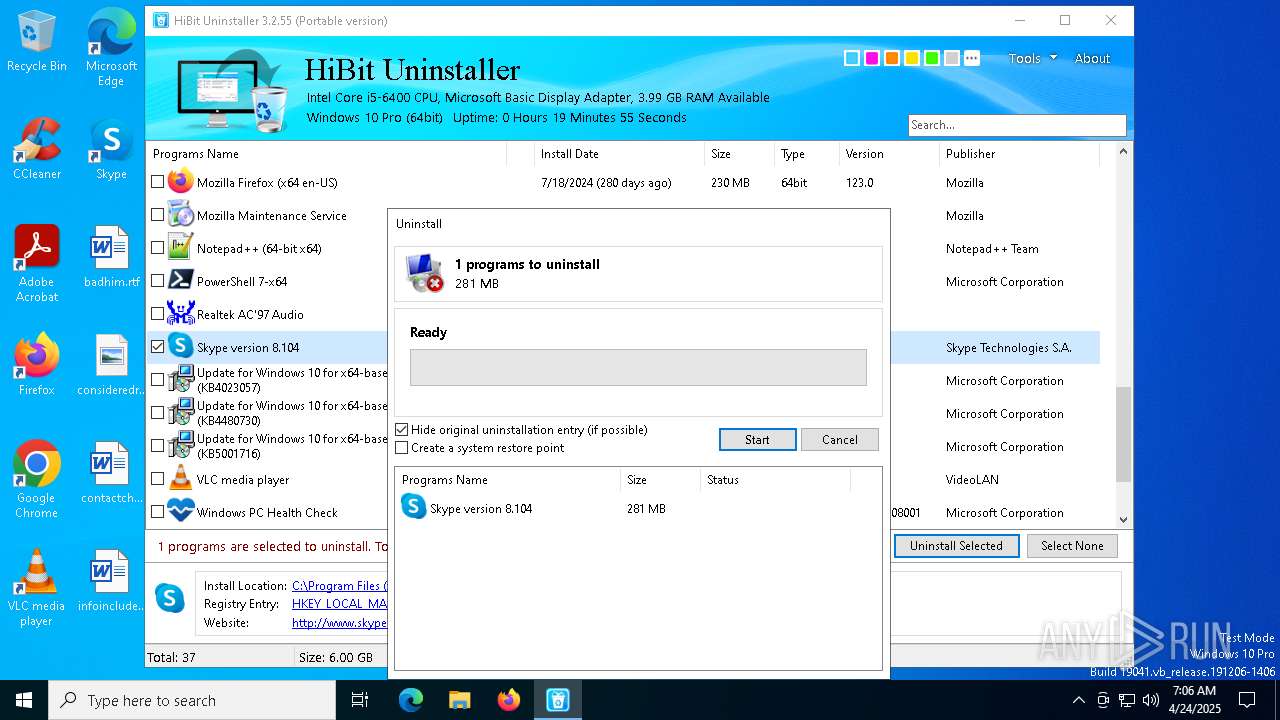The height and width of the screenshot is (720, 1280).
Task: Sort list by Version column
Action: click(888, 154)
